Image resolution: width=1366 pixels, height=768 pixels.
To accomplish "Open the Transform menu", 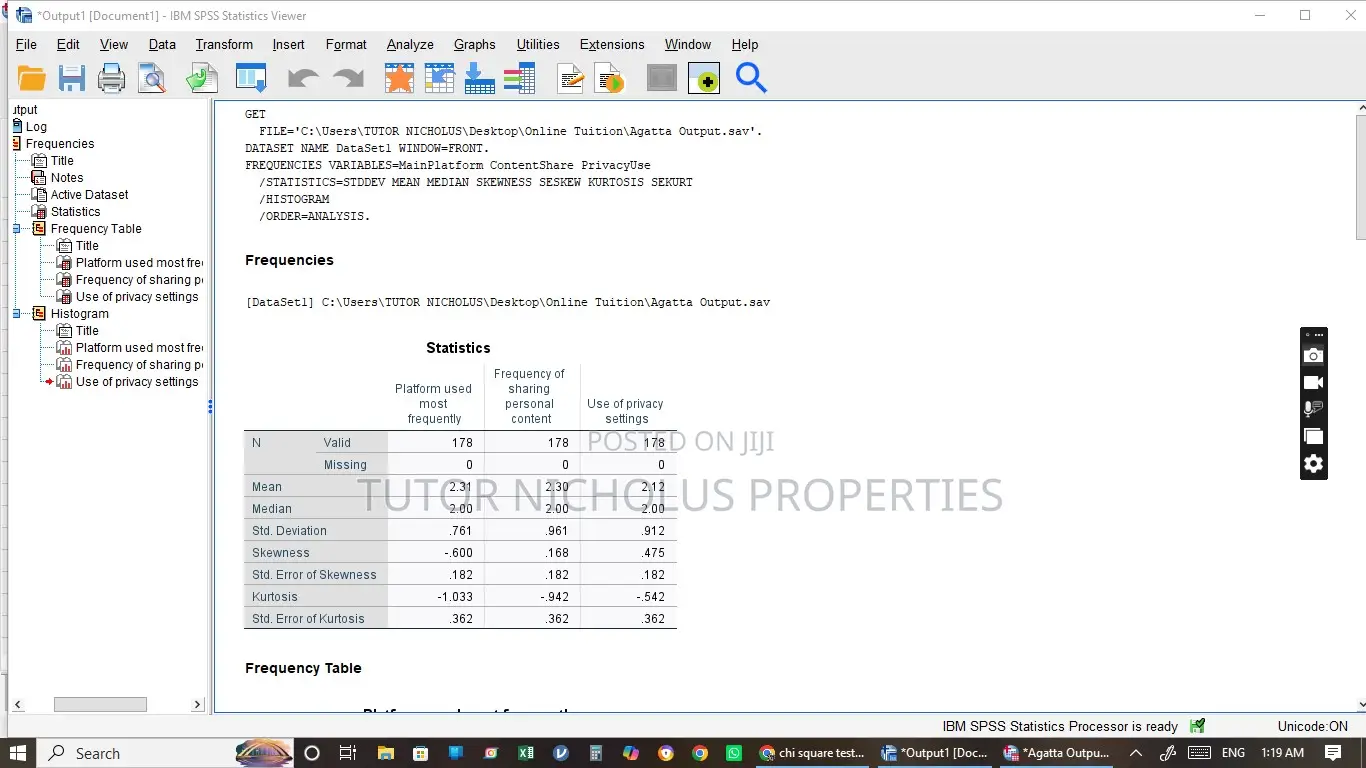I will (x=224, y=45).
